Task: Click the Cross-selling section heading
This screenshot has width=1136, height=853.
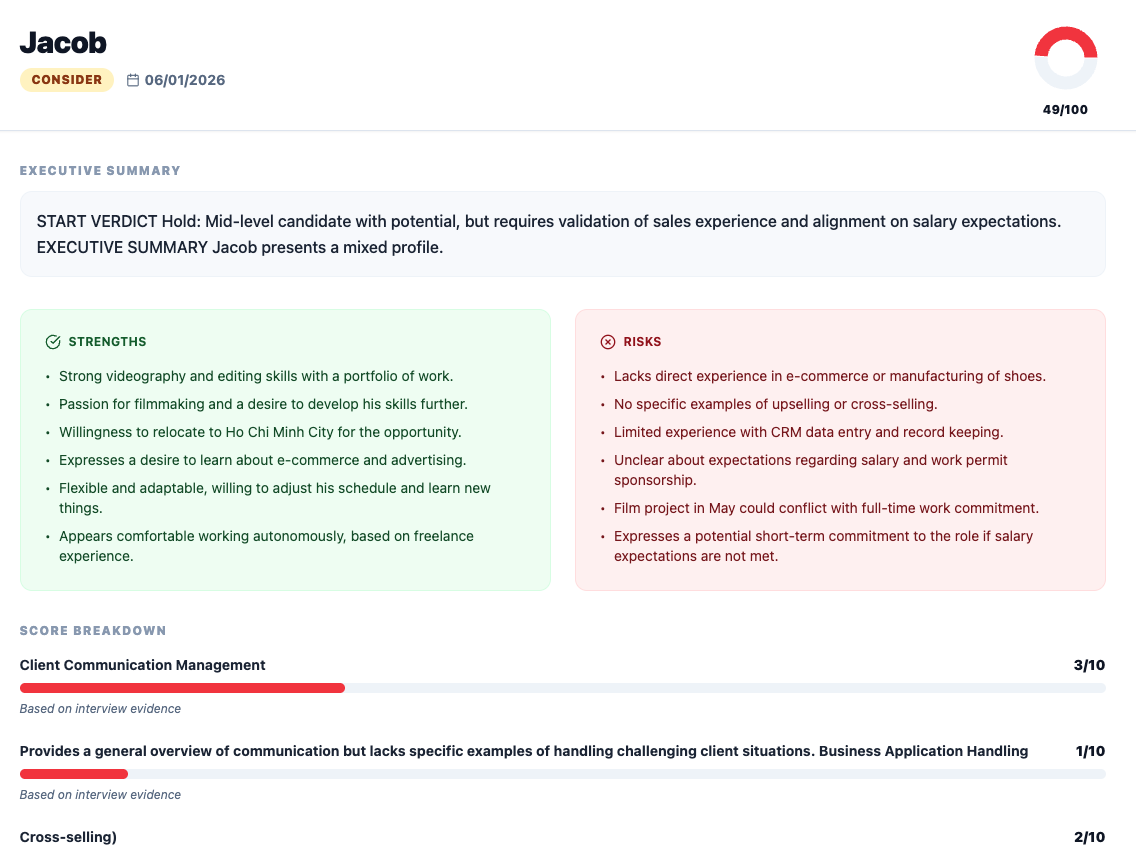Action: (67, 836)
